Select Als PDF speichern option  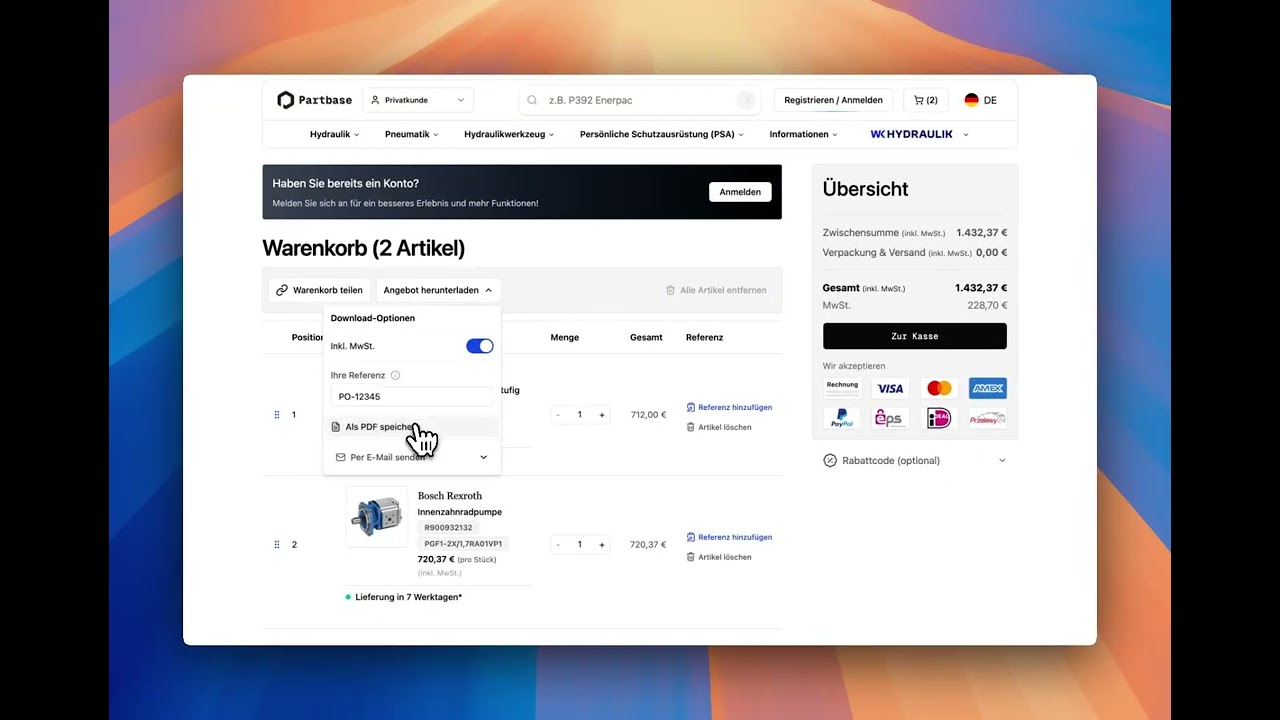click(412, 427)
